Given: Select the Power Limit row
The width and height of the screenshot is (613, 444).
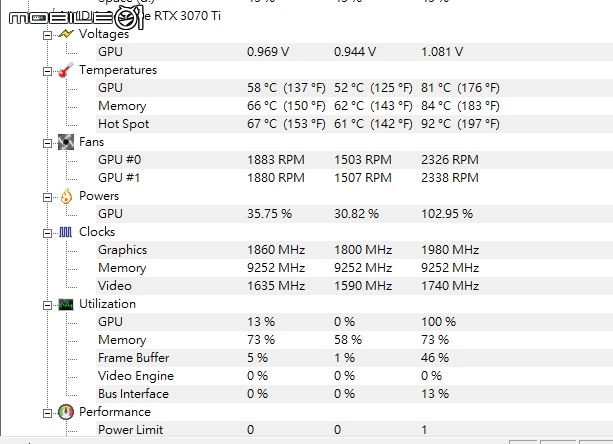Looking at the screenshot, I should [354, 429].
